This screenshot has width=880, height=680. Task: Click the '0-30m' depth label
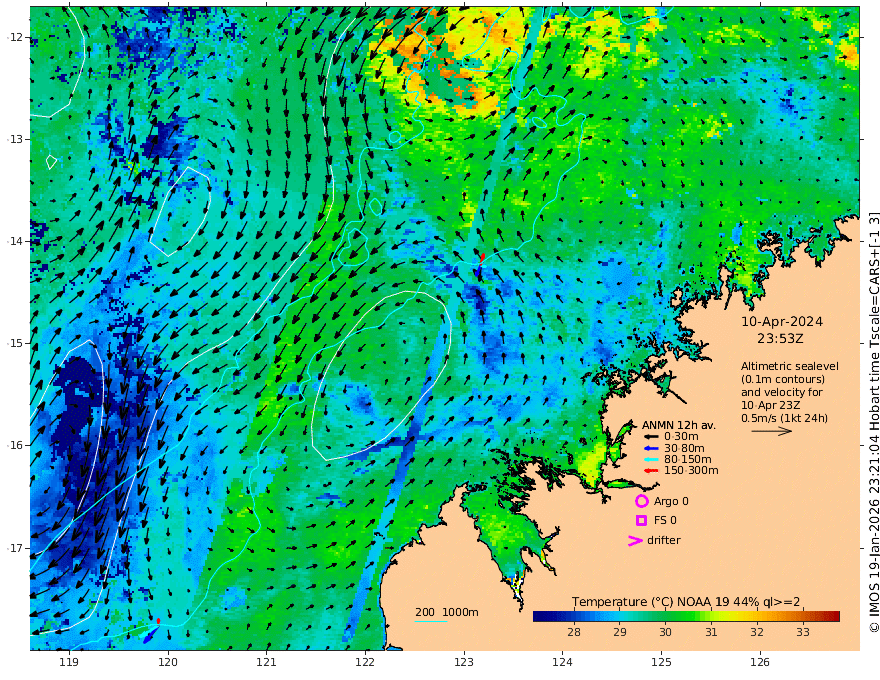tap(681, 437)
